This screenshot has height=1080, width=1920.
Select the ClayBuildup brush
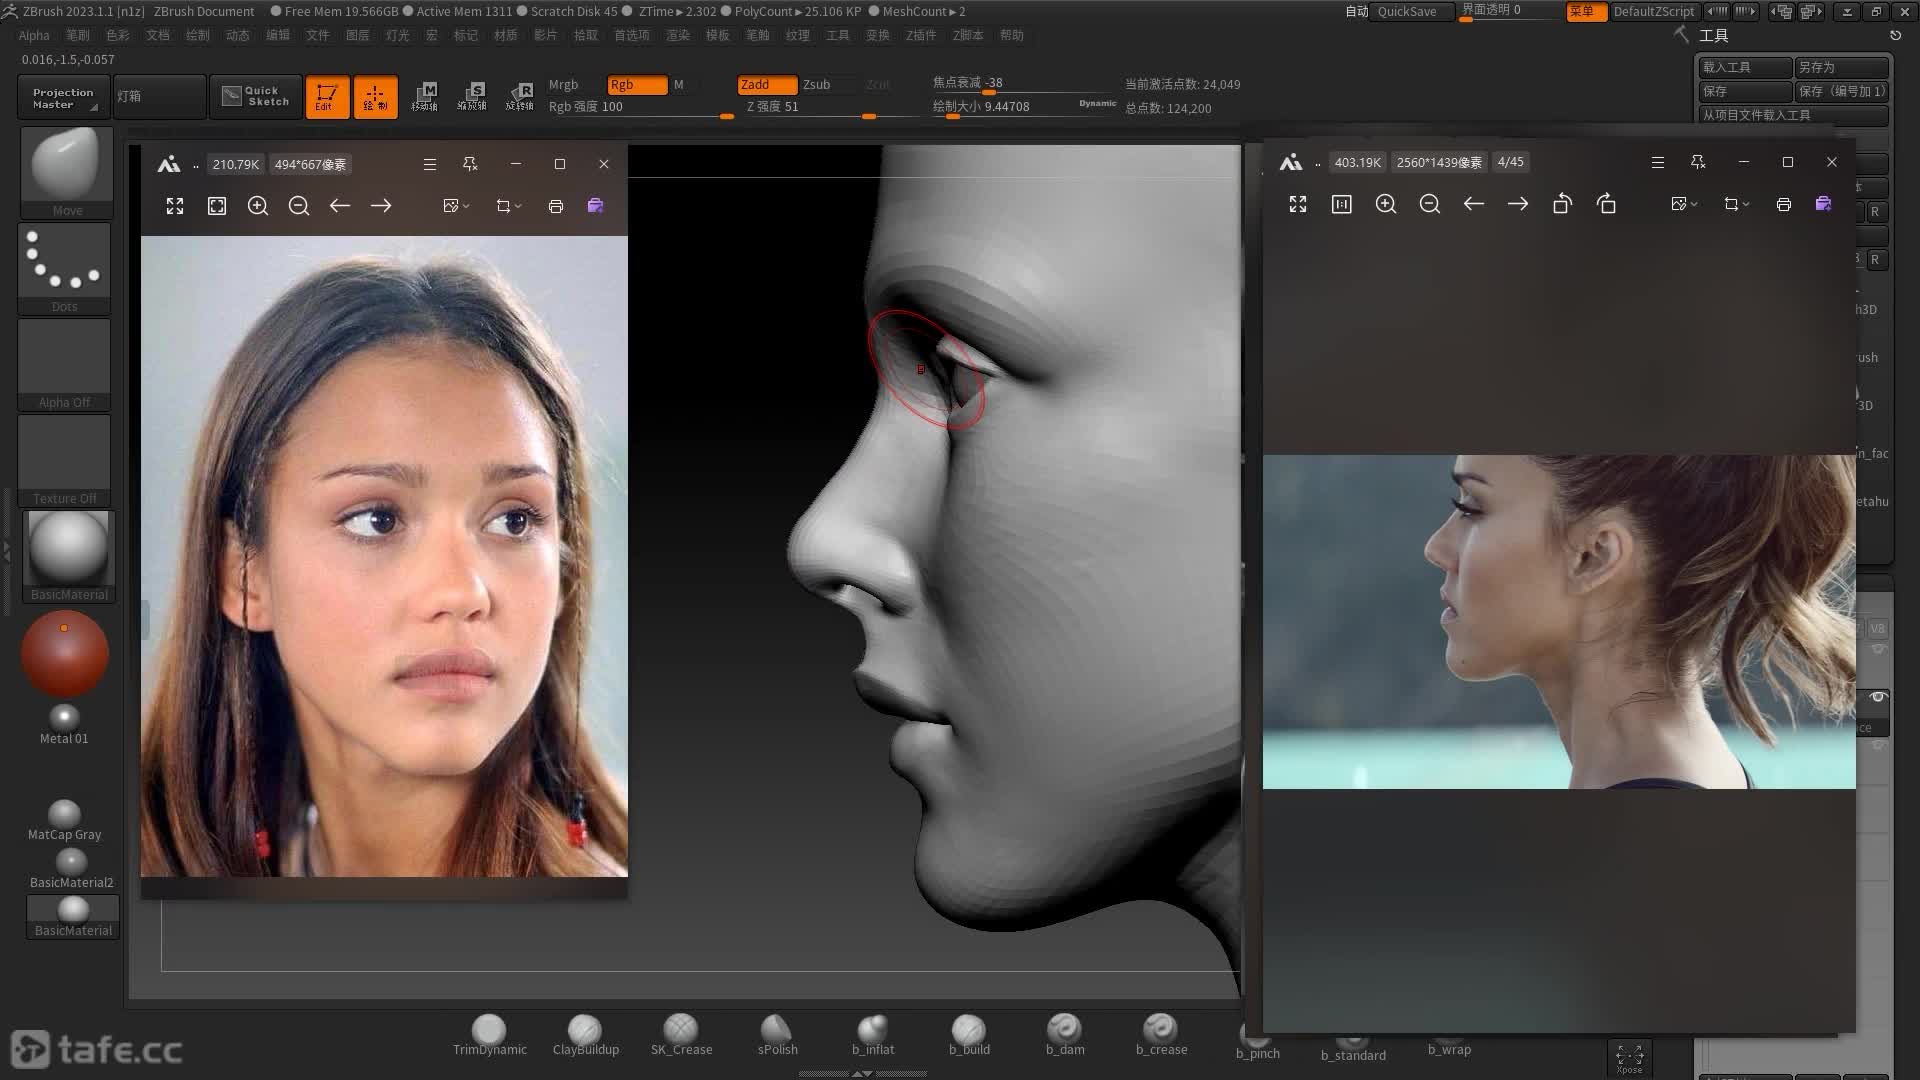click(585, 1032)
